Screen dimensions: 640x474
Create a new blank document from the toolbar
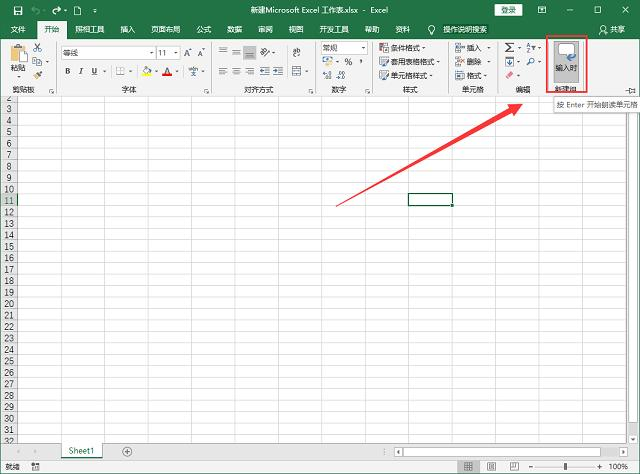pos(78,11)
